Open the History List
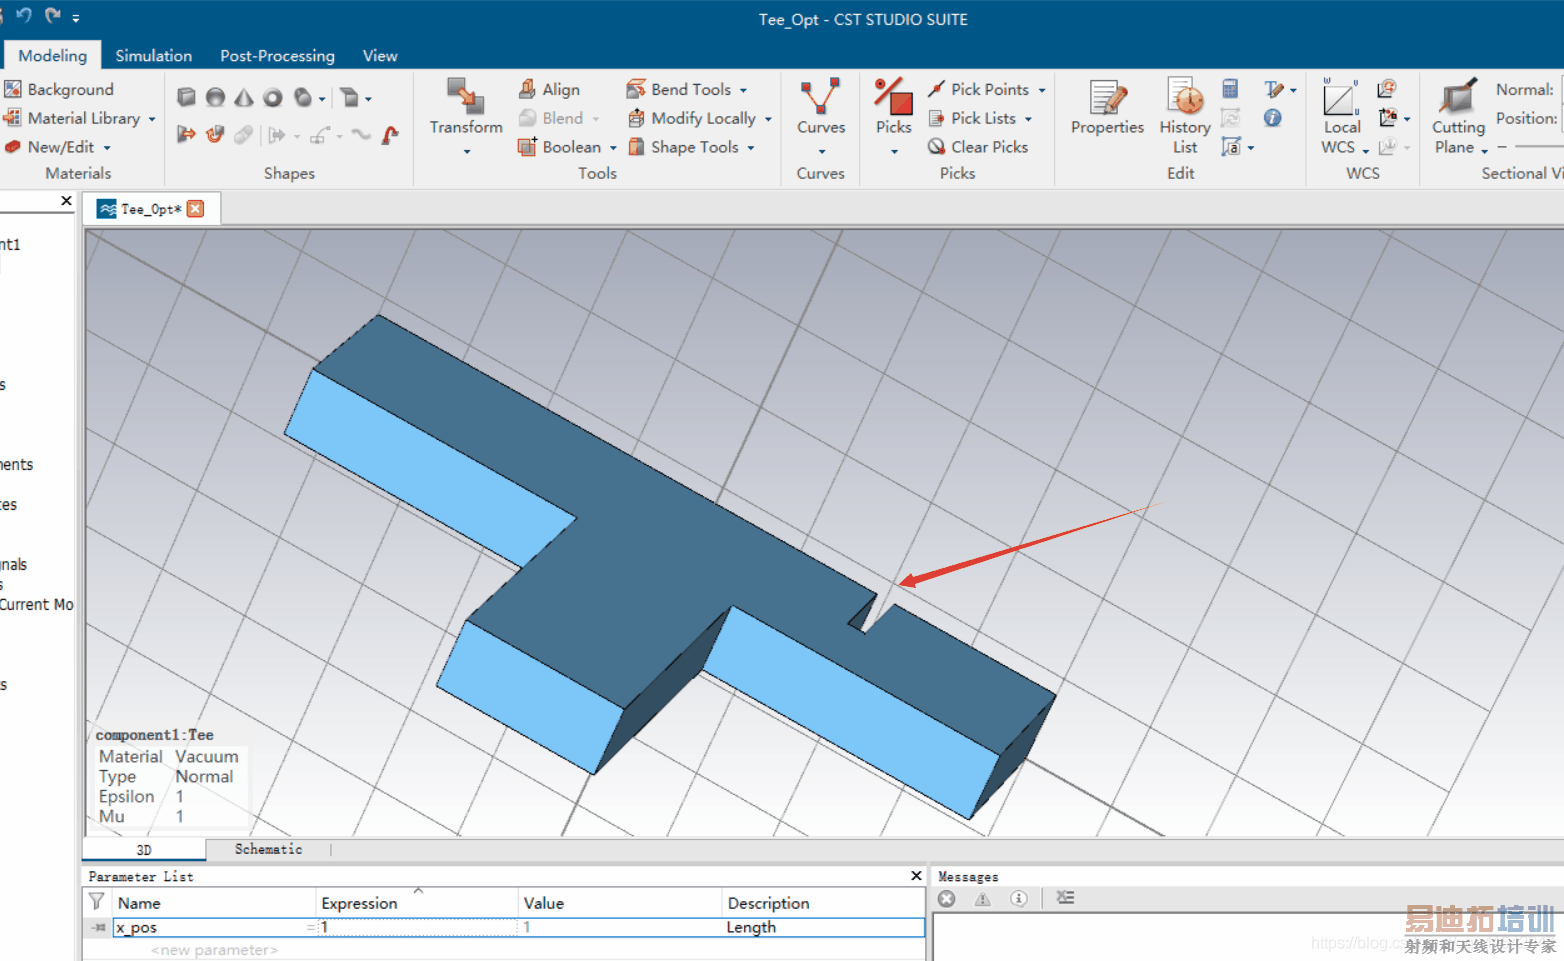The image size is (1564, 961). [1185, 116]
